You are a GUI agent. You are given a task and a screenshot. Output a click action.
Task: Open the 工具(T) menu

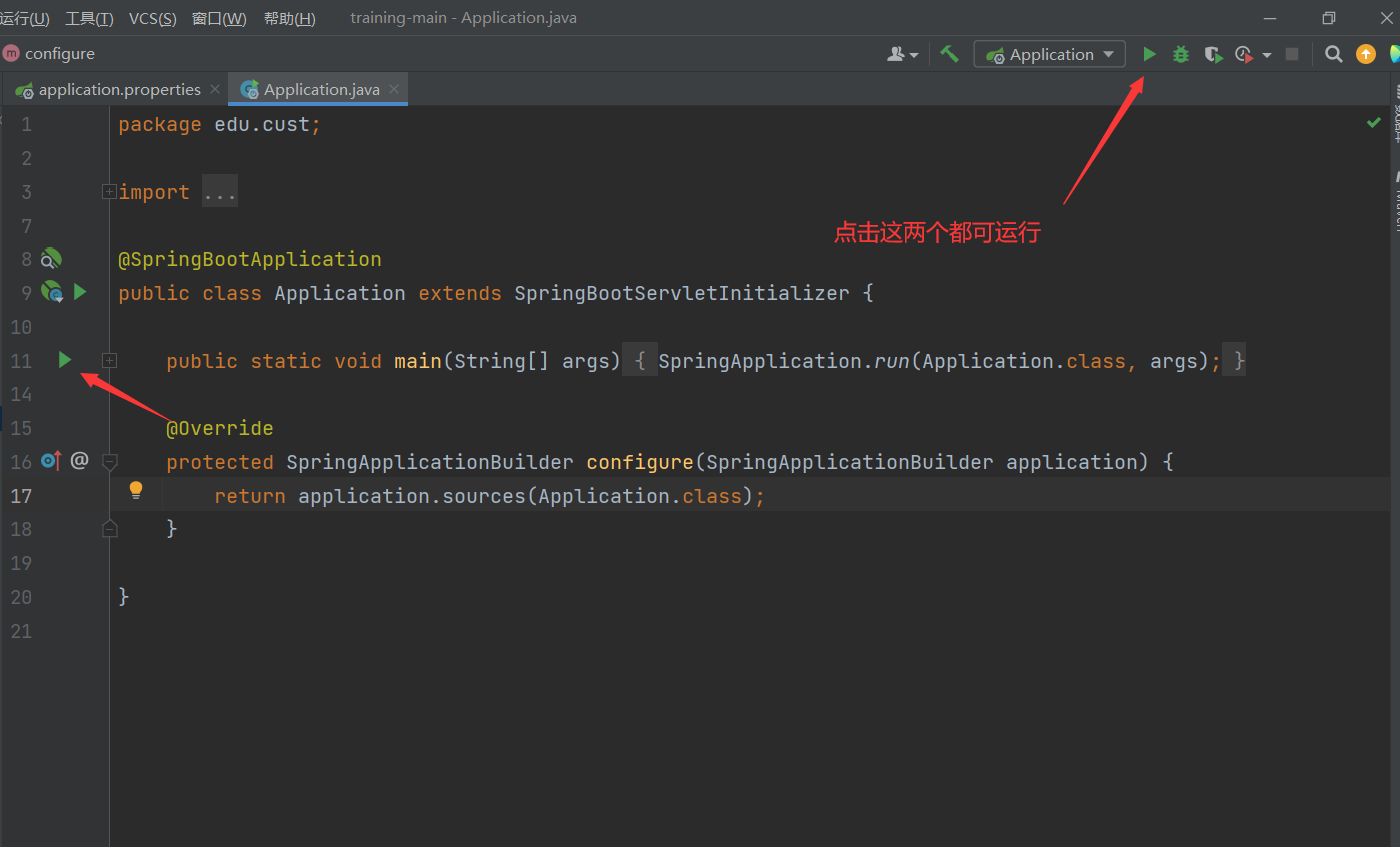pos(89,18)
